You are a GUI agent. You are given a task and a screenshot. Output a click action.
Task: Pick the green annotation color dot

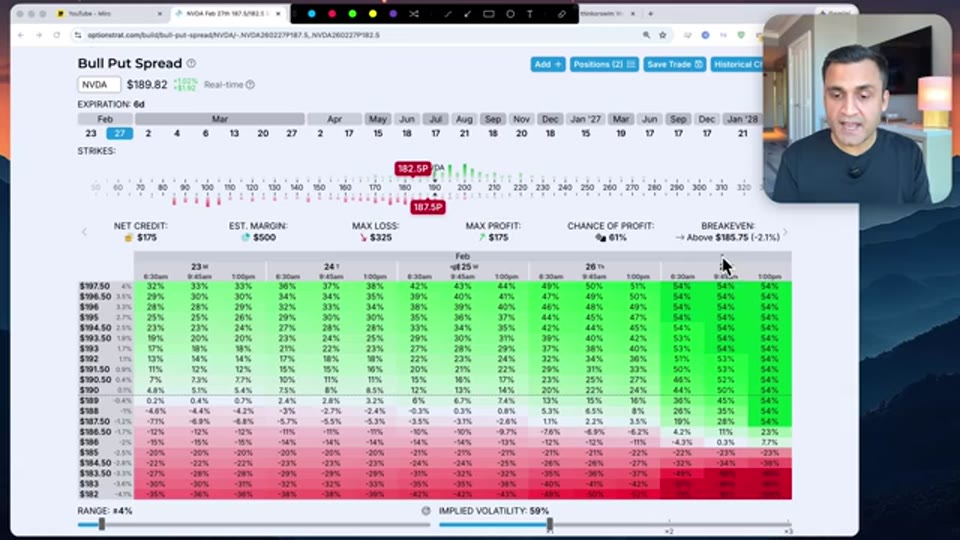coord(352,13)
